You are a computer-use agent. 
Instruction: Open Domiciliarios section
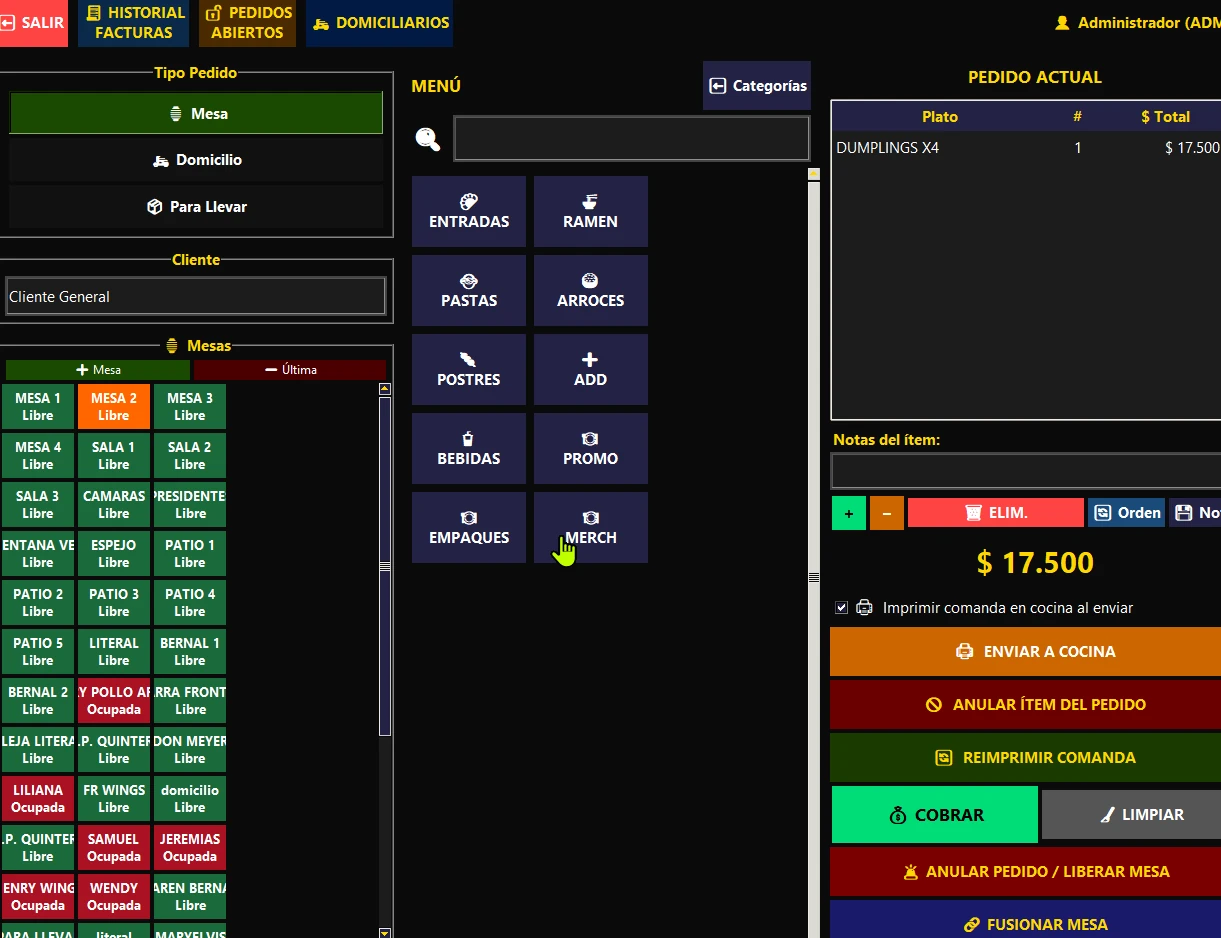pyautogui.click(x=380, y=23)
